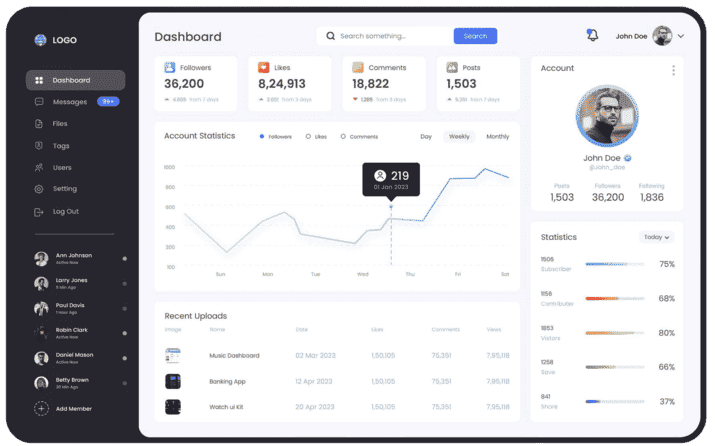Click the Subscriber 75% progress bar

click(613, 264)
